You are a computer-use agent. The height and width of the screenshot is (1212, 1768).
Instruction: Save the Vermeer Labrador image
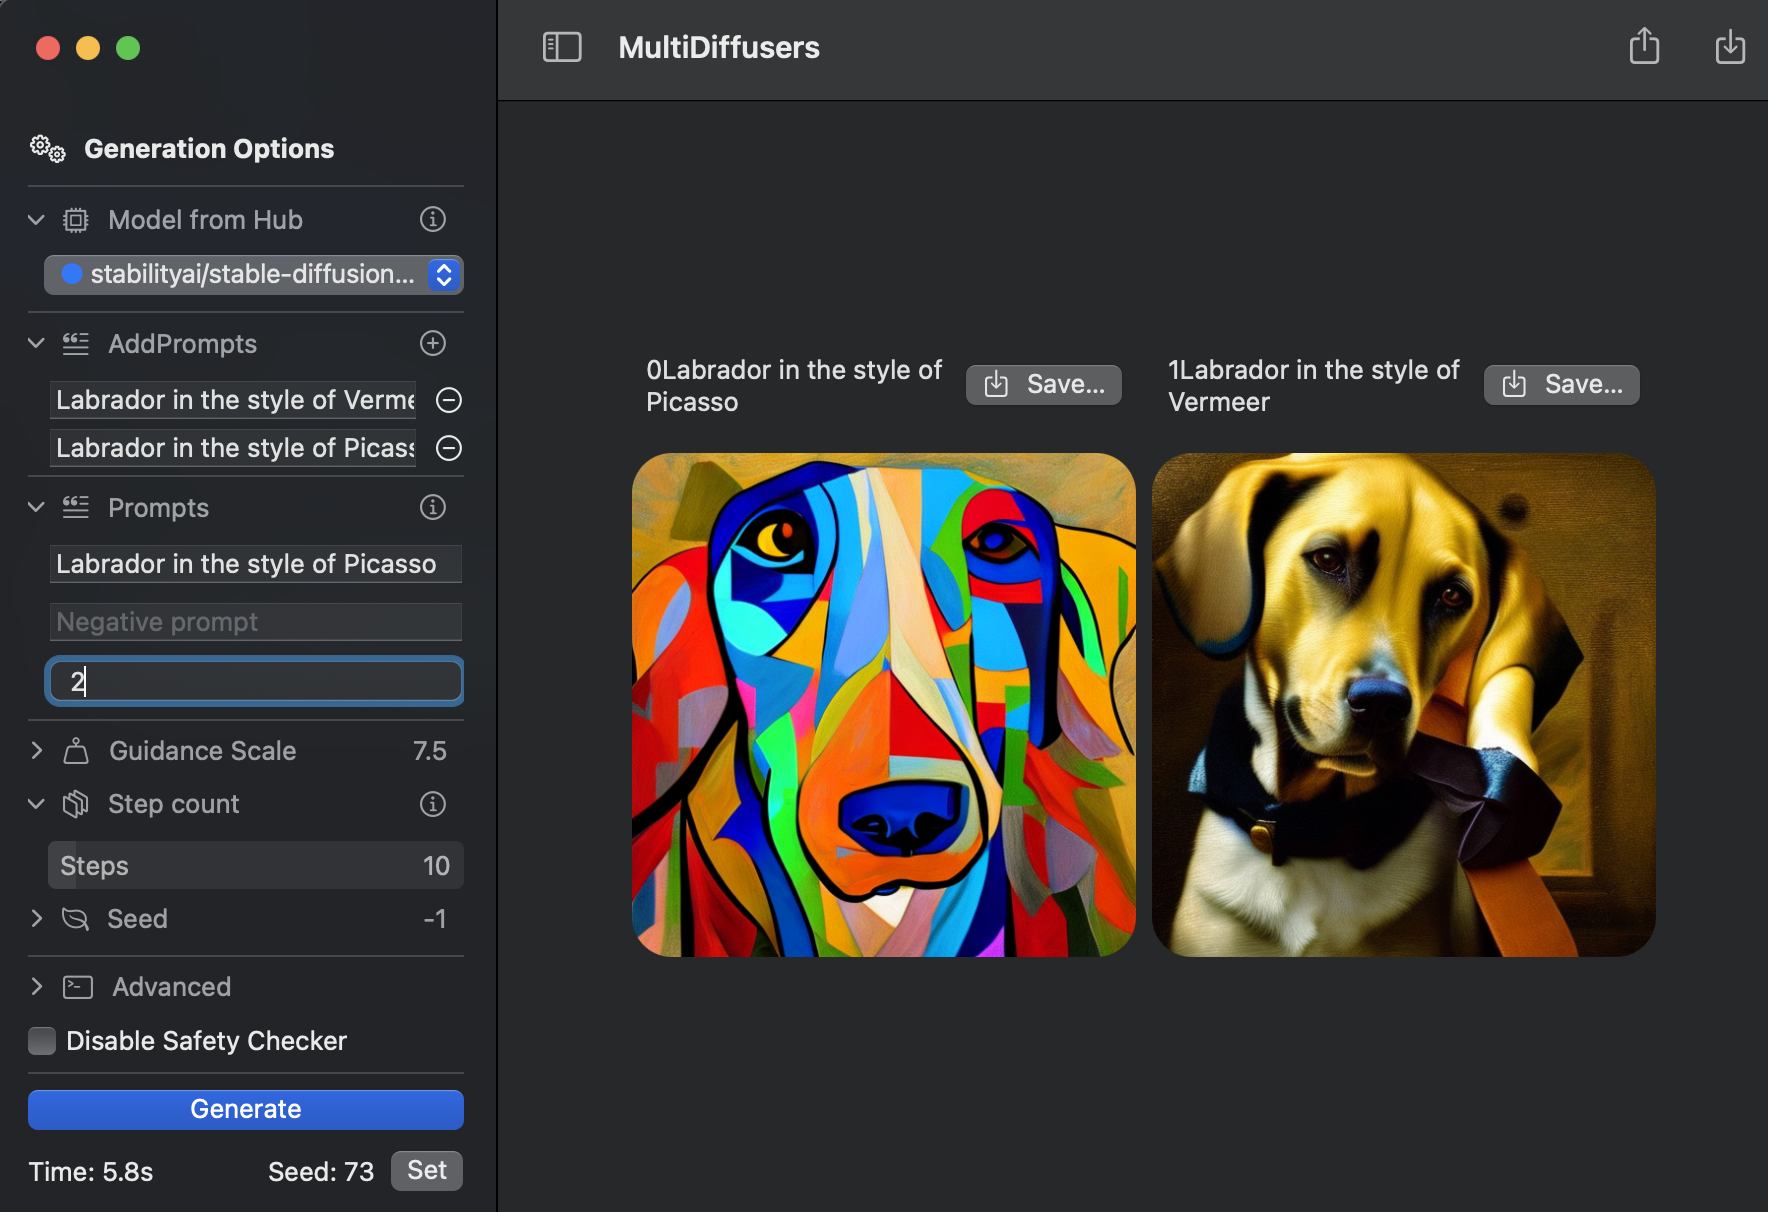click(x=1562, y=385)
